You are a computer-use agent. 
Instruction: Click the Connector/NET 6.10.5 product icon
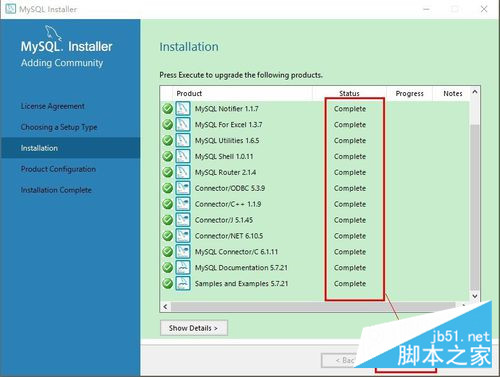tap(183, 236)
